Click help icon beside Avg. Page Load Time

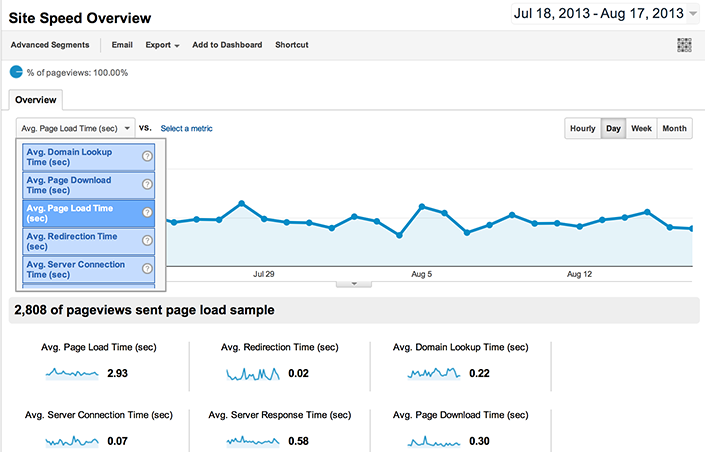(147, 212)
